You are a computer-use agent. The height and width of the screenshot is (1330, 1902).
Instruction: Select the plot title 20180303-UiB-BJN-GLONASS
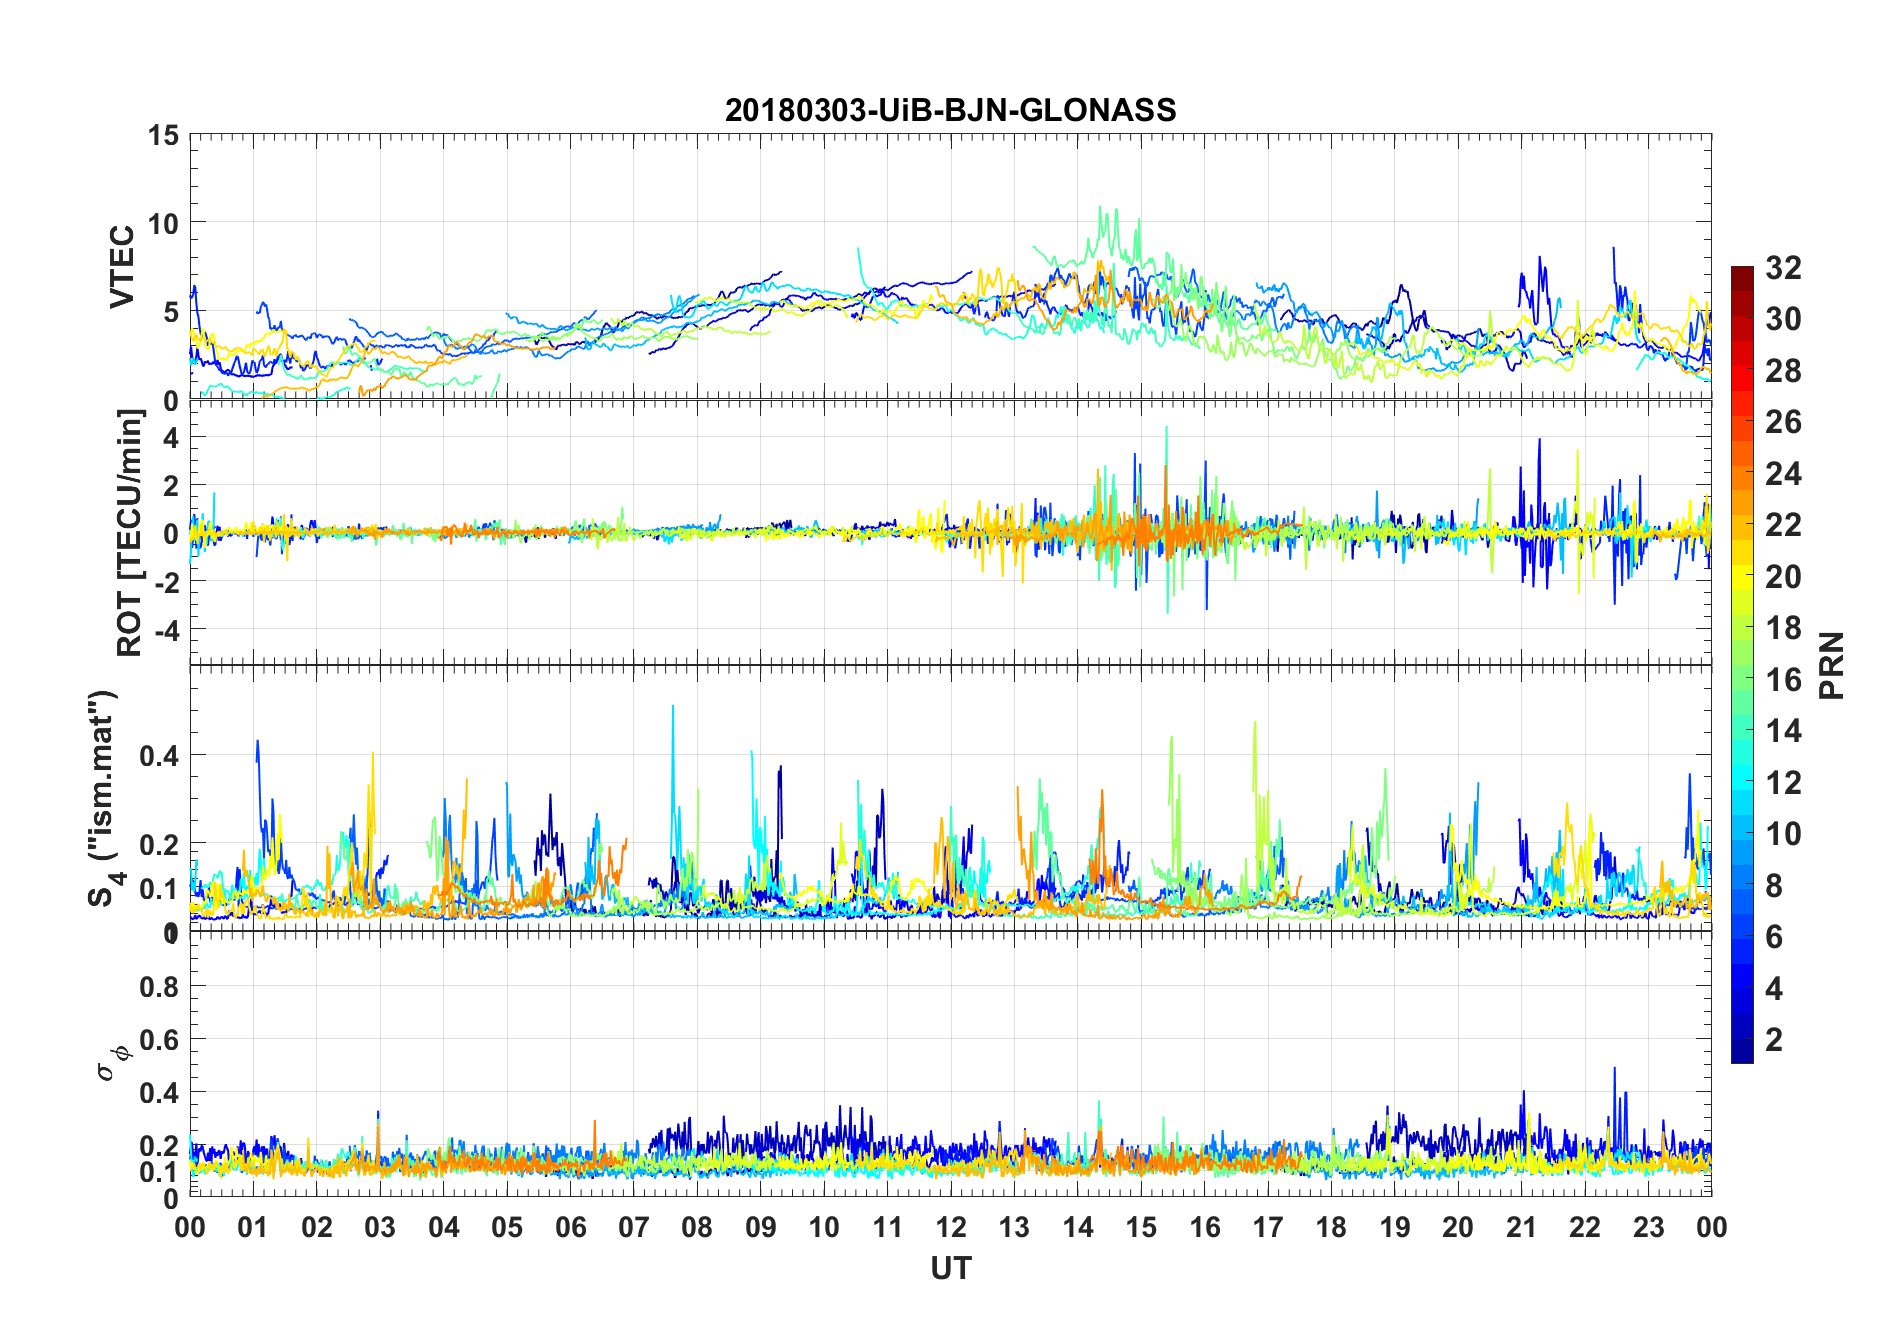[950, 110]
